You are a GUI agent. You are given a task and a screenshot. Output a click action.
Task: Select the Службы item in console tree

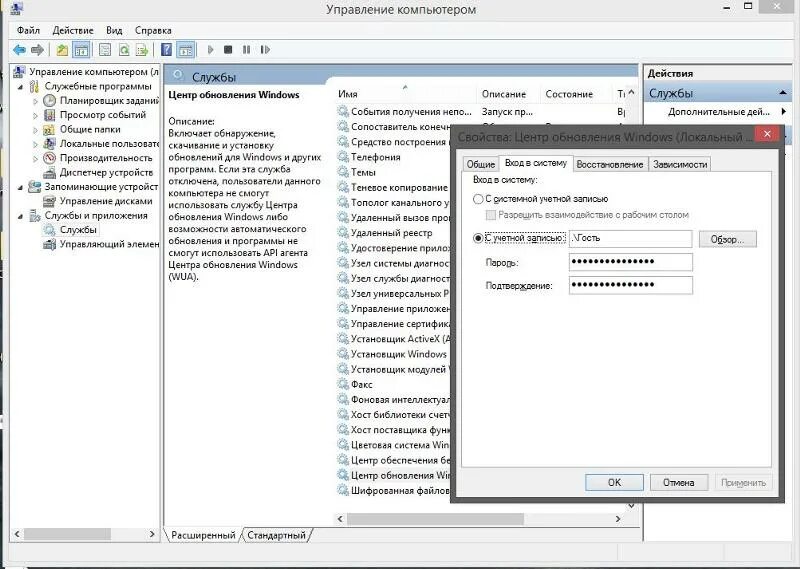point(78,230)
